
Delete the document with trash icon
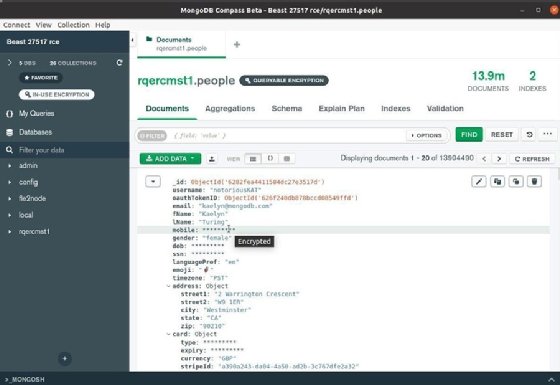(x=534, y=181)
